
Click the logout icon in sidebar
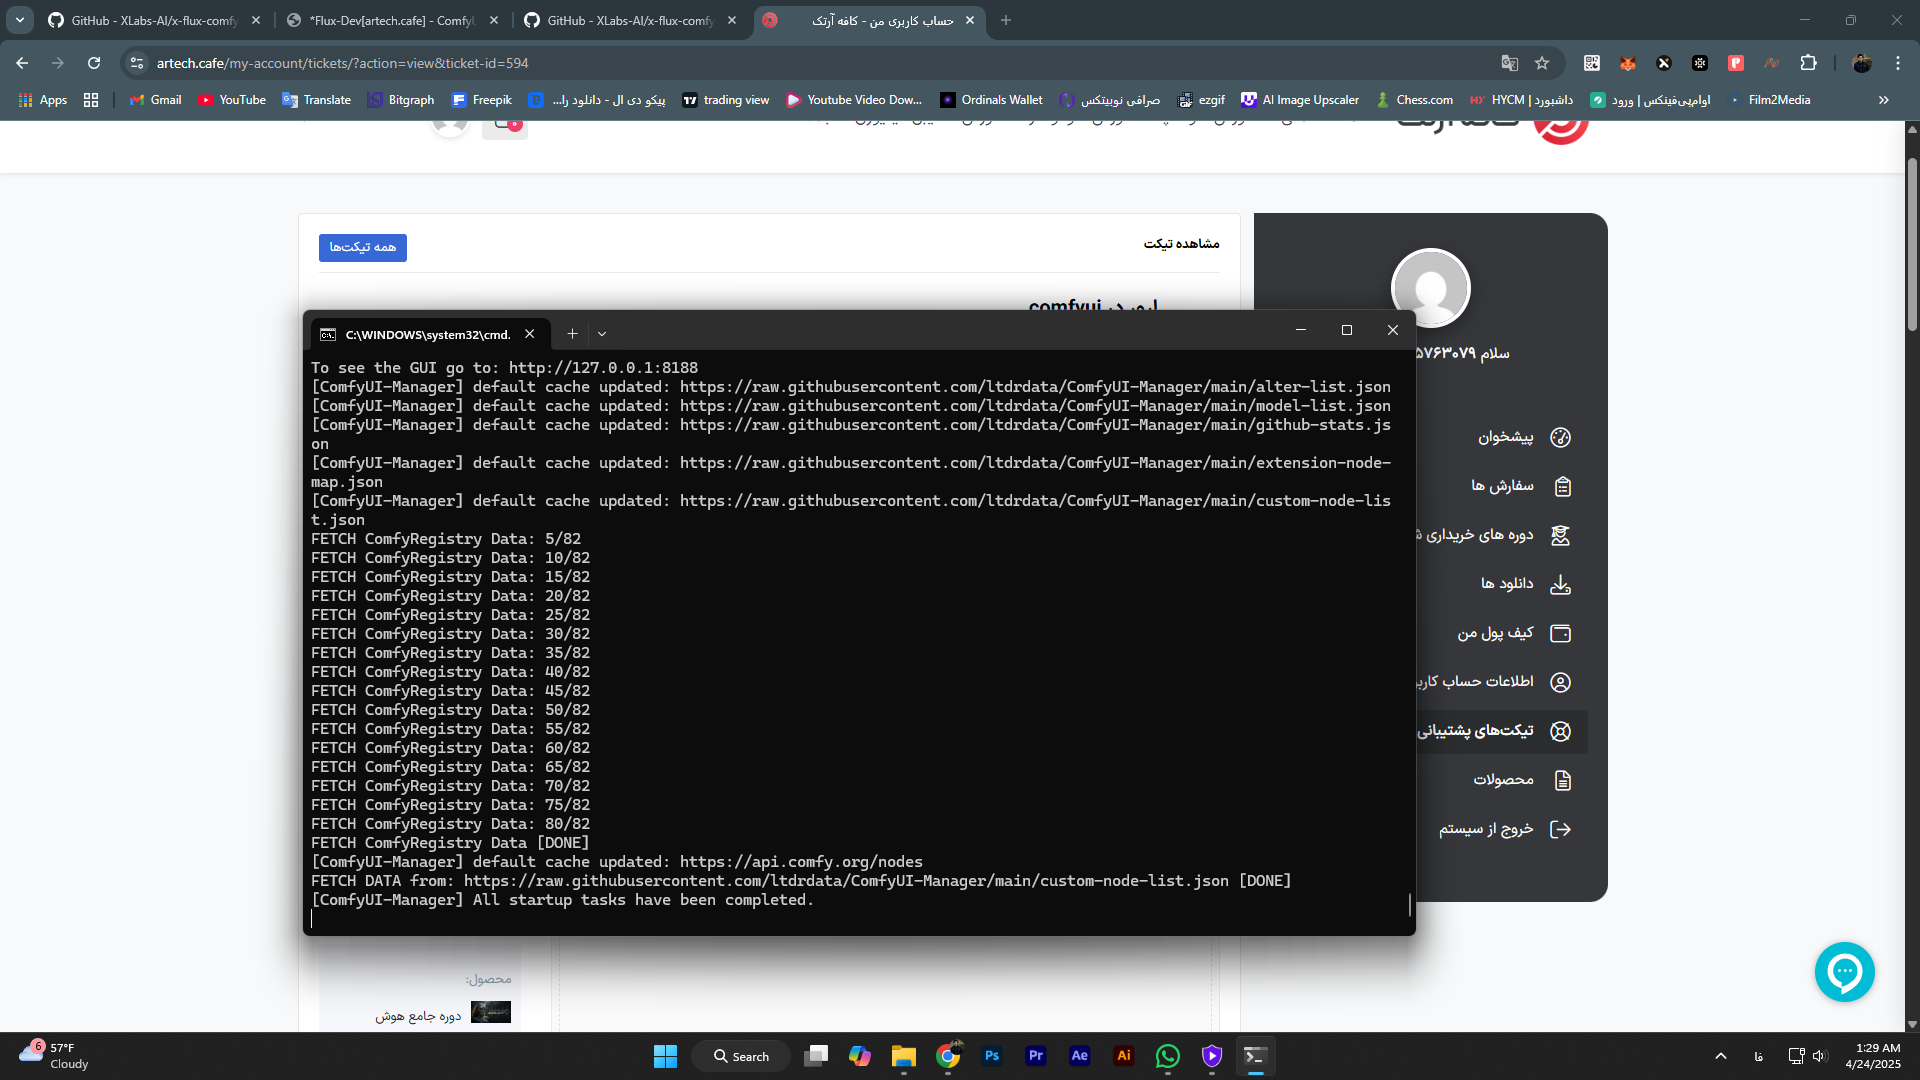pyautogui.click(x=1560, y=829)
